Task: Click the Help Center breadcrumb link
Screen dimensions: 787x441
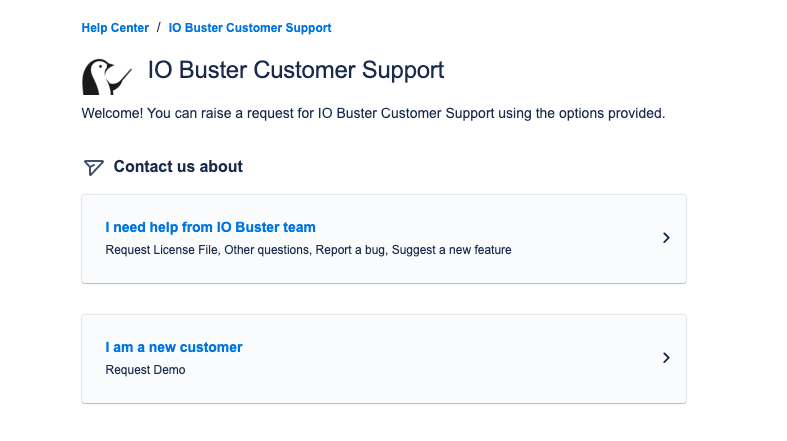Action: click(115, 28)
